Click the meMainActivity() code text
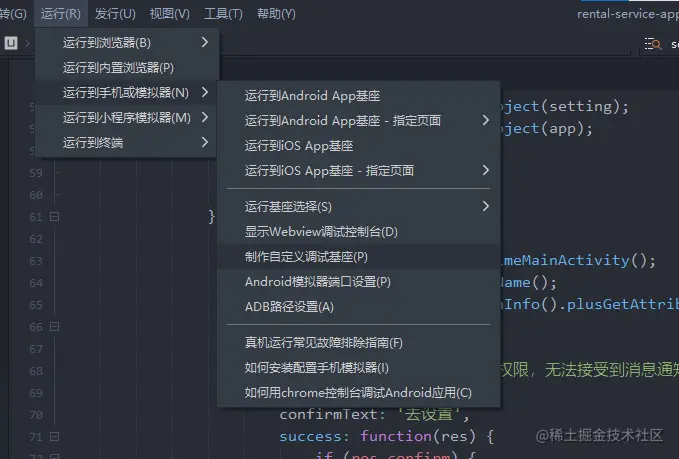This screenshot has height=459, width=679. pyautogui.click(x=579, y=260)
